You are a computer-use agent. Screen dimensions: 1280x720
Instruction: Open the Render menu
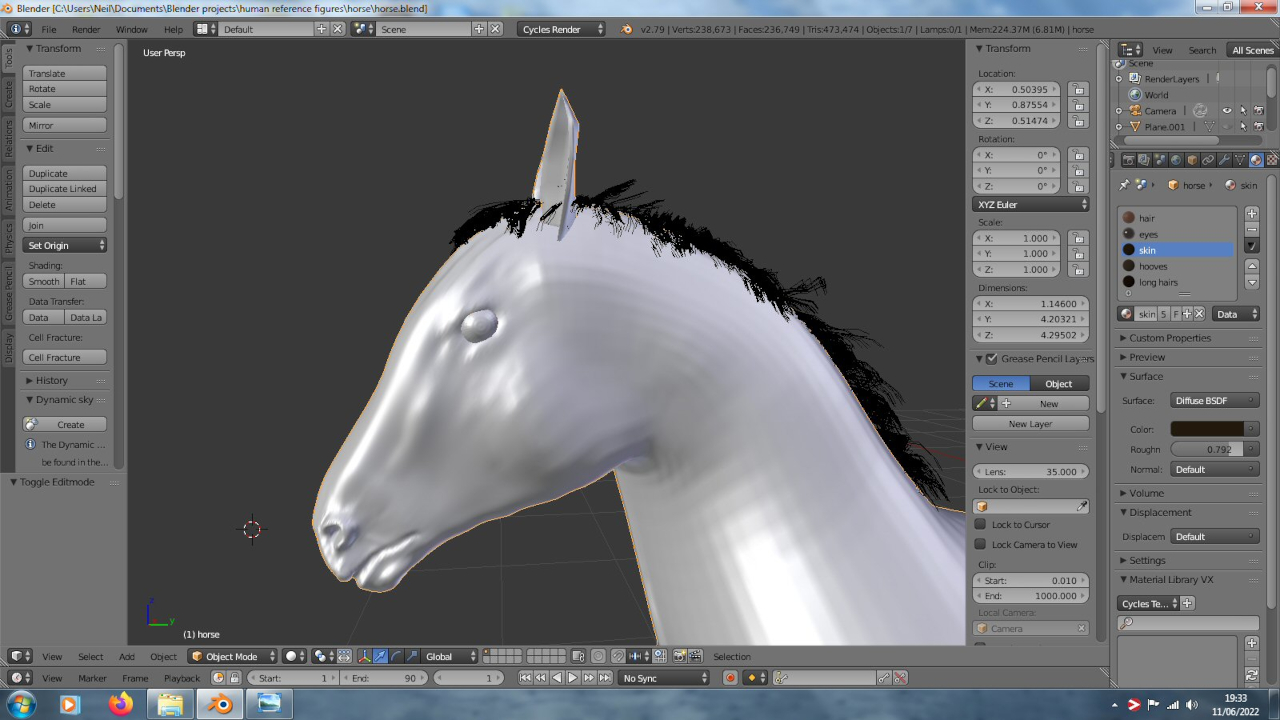click(x=86, y=29)
